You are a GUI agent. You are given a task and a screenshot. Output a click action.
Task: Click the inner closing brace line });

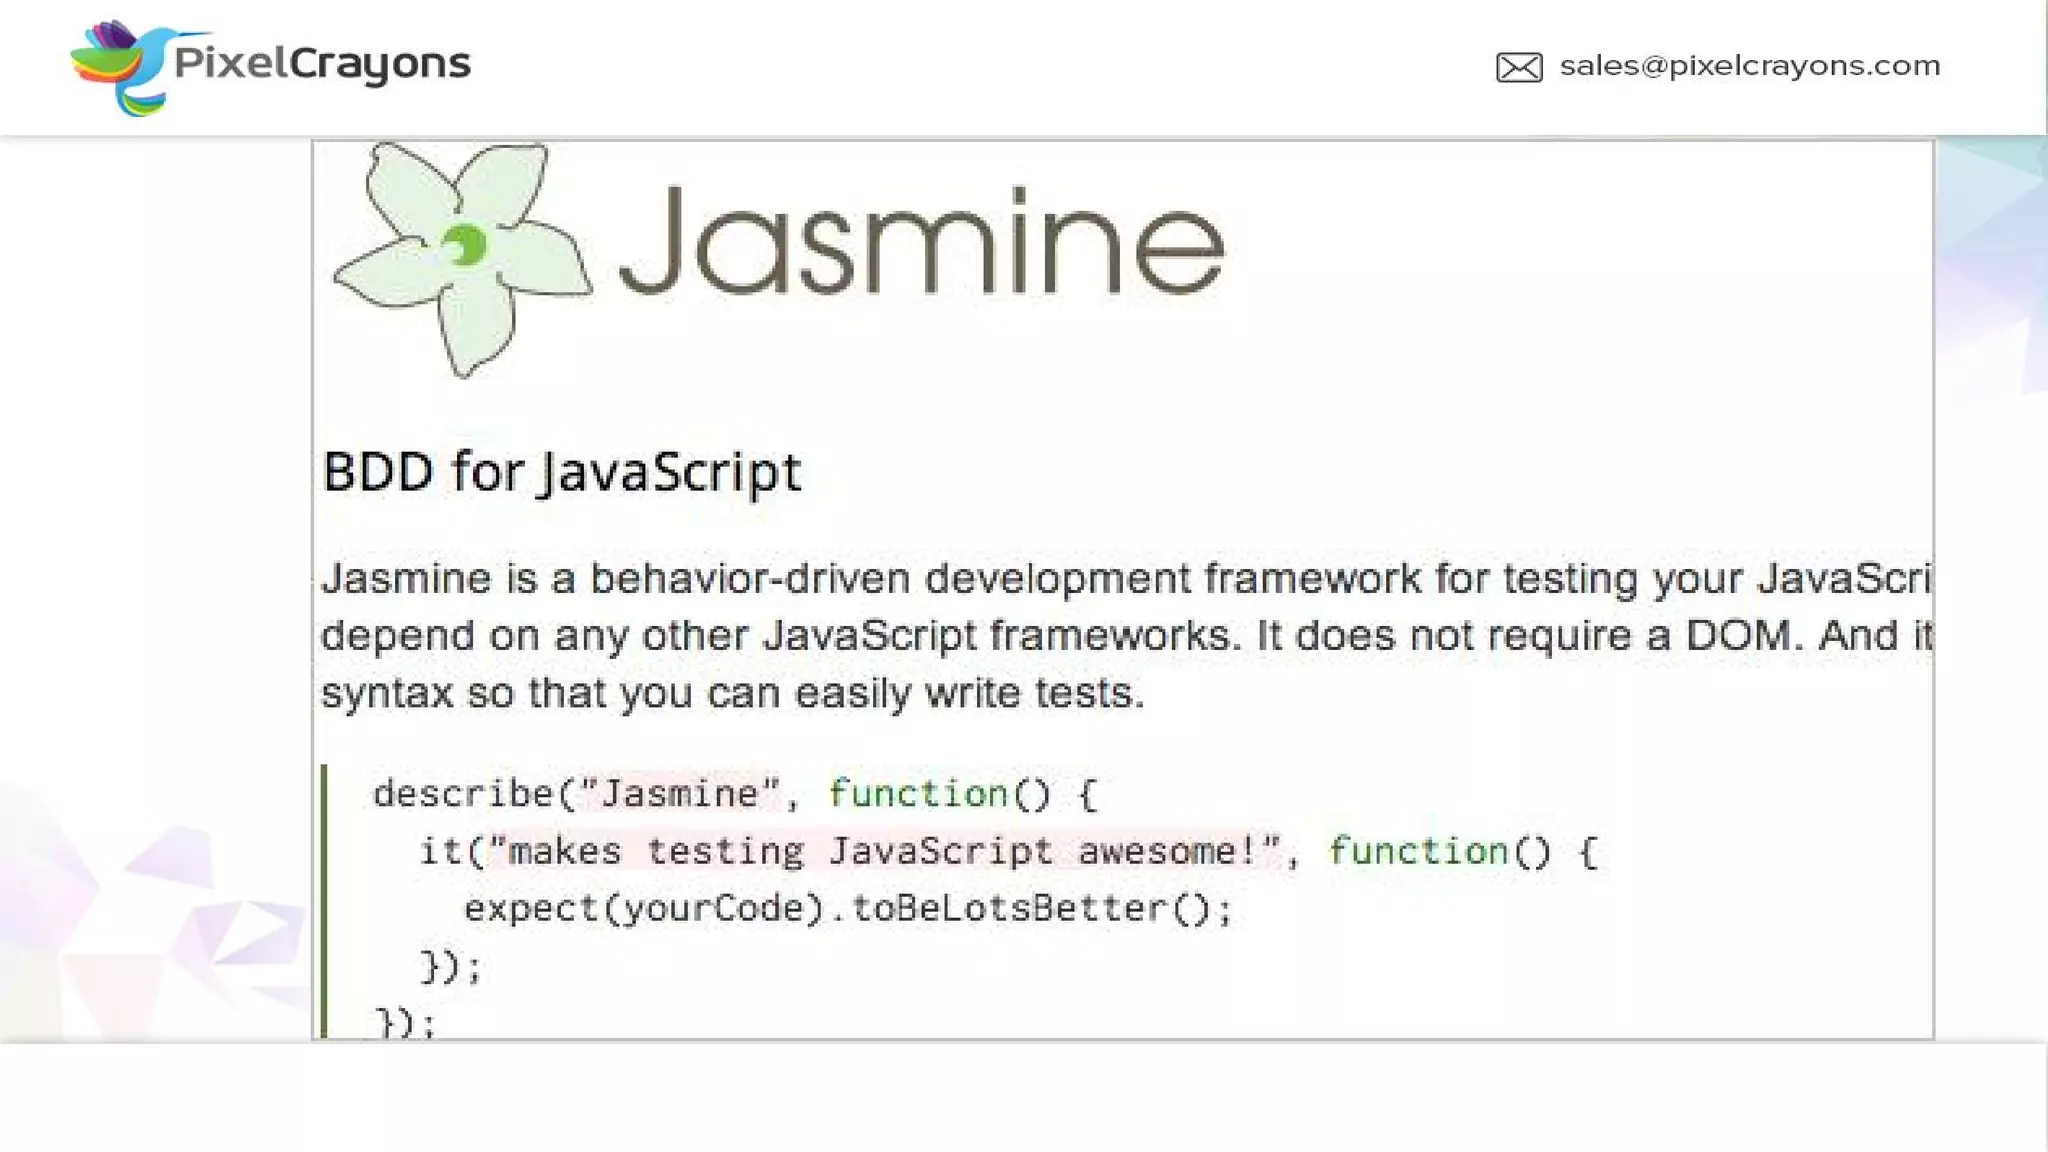click(451, 967)
